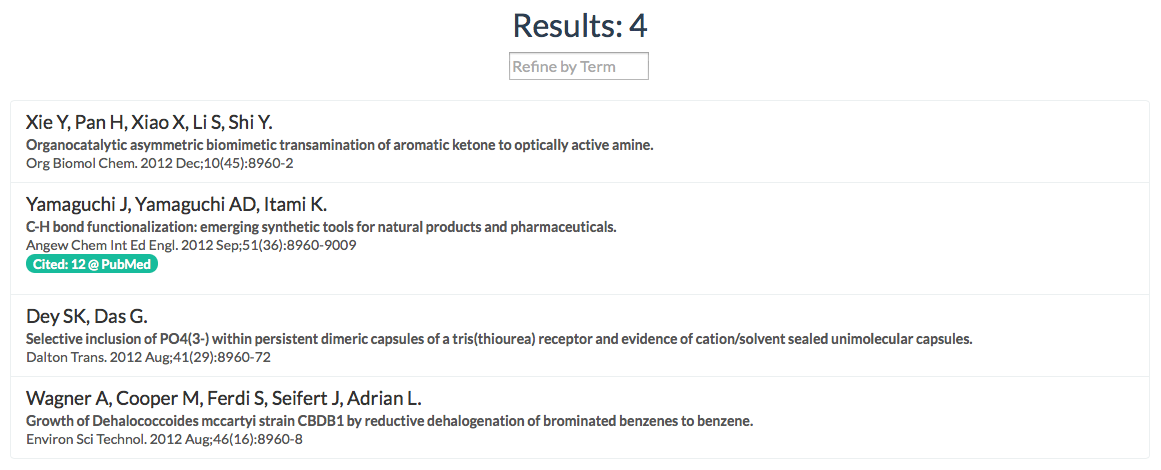
Task: Click the Angew Chem Int Ed Engl. citation
Action: point(191,245)
